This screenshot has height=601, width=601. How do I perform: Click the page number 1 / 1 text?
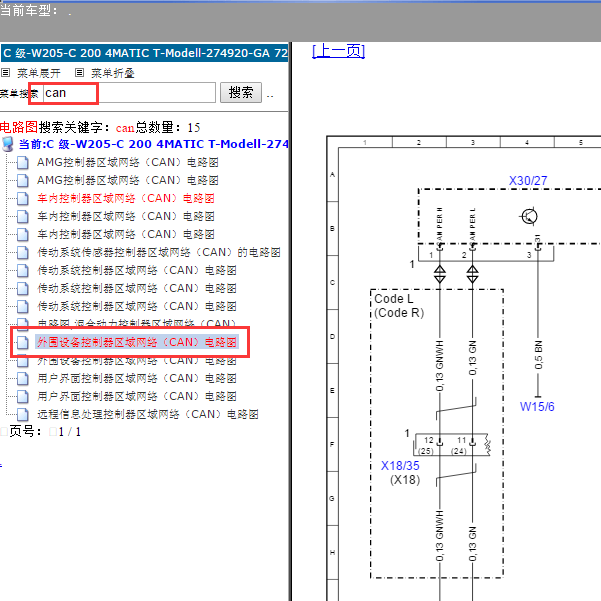point(70,432)
